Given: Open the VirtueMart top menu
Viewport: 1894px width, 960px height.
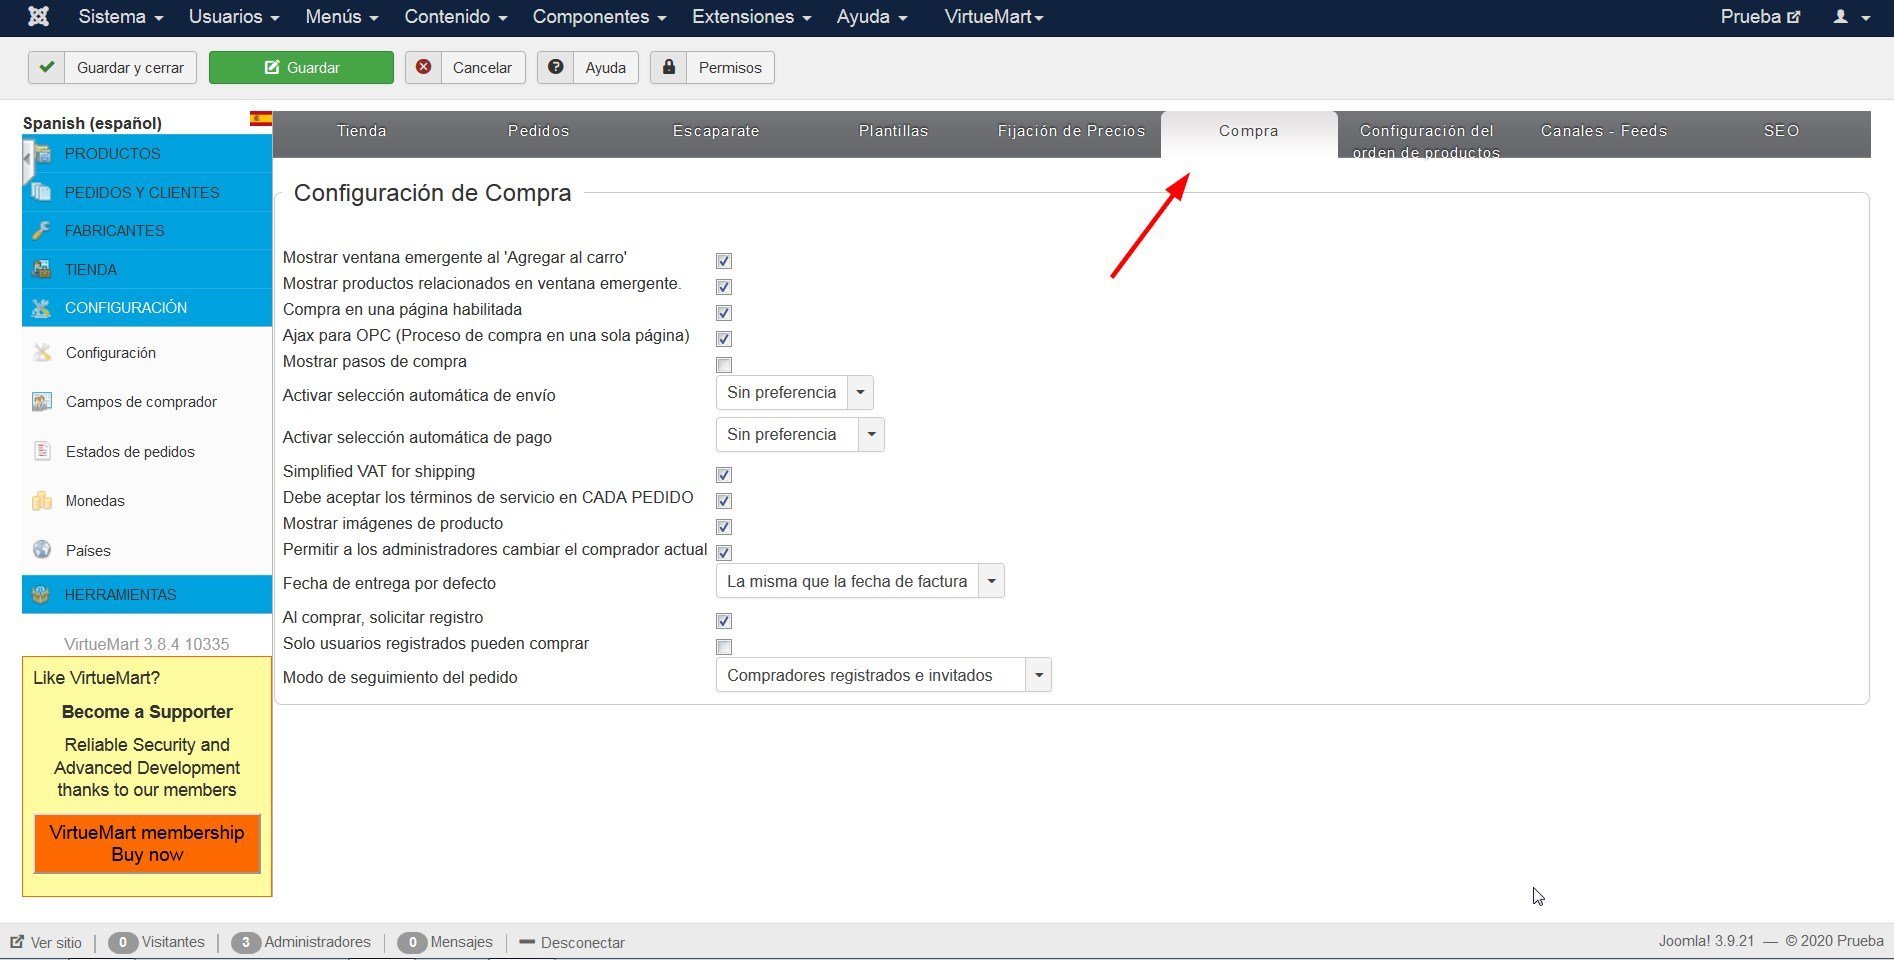Looking at the screenshot, I should pos(994,17).
